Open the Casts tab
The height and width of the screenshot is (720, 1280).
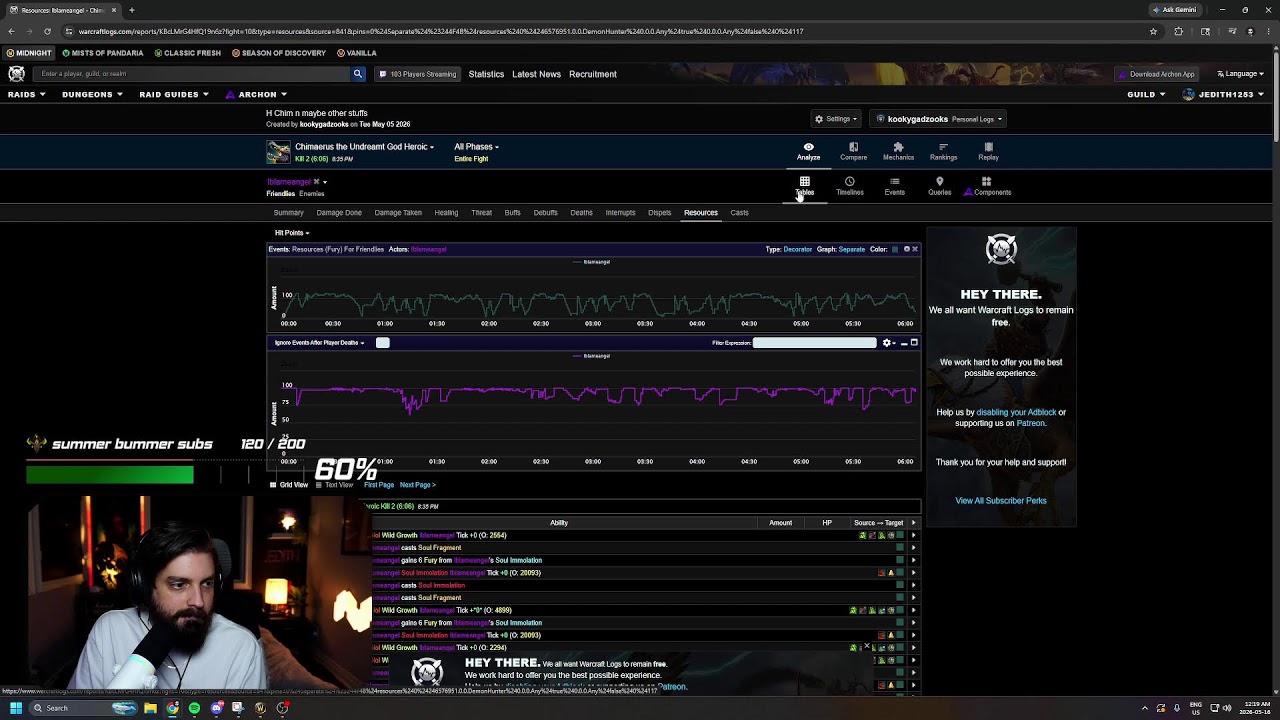click(739, 213)
